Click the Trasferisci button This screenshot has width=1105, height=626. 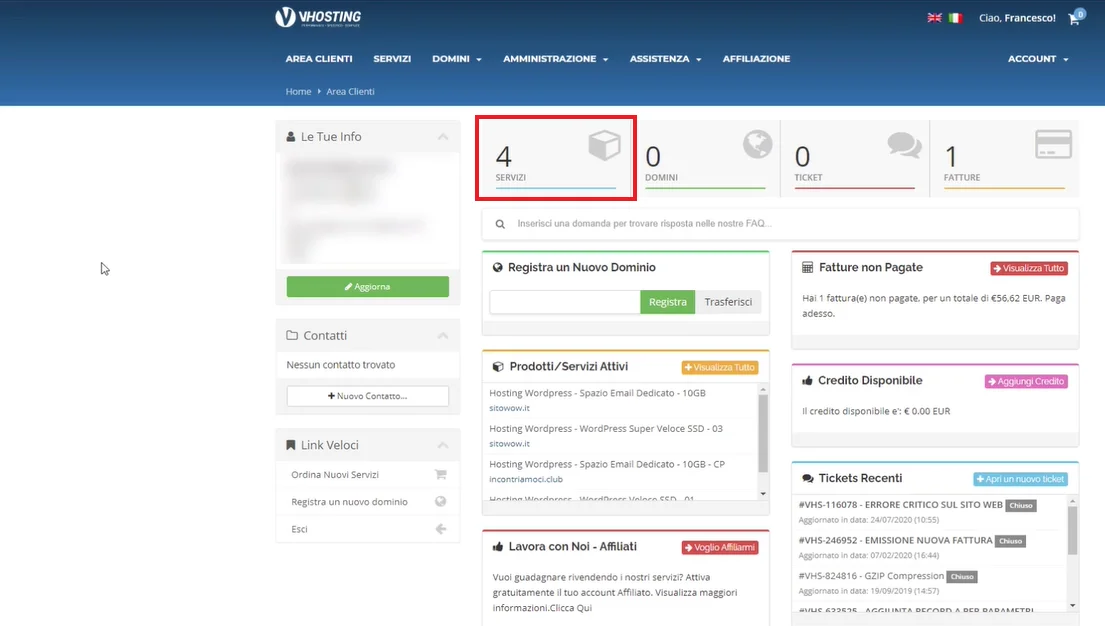coord(728,302)
